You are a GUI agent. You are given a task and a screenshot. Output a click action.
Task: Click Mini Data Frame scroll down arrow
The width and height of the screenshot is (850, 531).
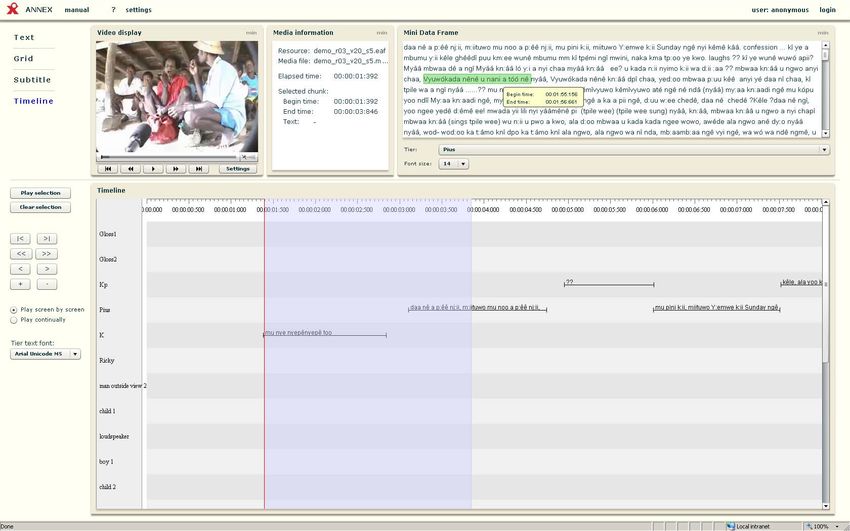(826, 133)
